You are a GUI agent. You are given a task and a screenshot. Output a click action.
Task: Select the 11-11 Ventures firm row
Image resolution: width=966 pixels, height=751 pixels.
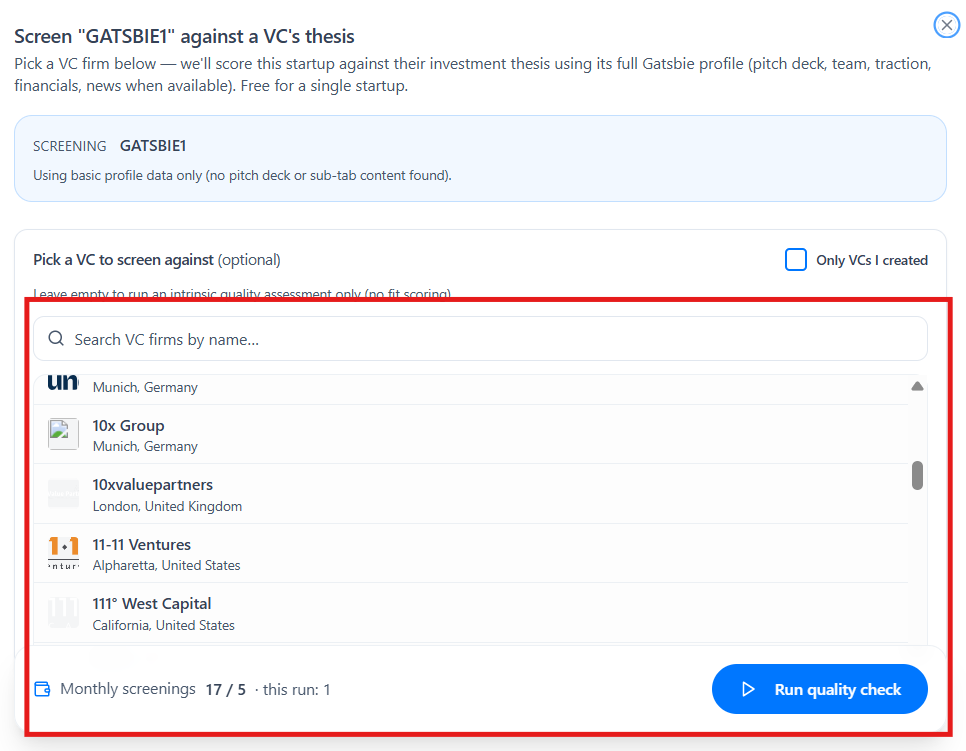tap(471, 554)
